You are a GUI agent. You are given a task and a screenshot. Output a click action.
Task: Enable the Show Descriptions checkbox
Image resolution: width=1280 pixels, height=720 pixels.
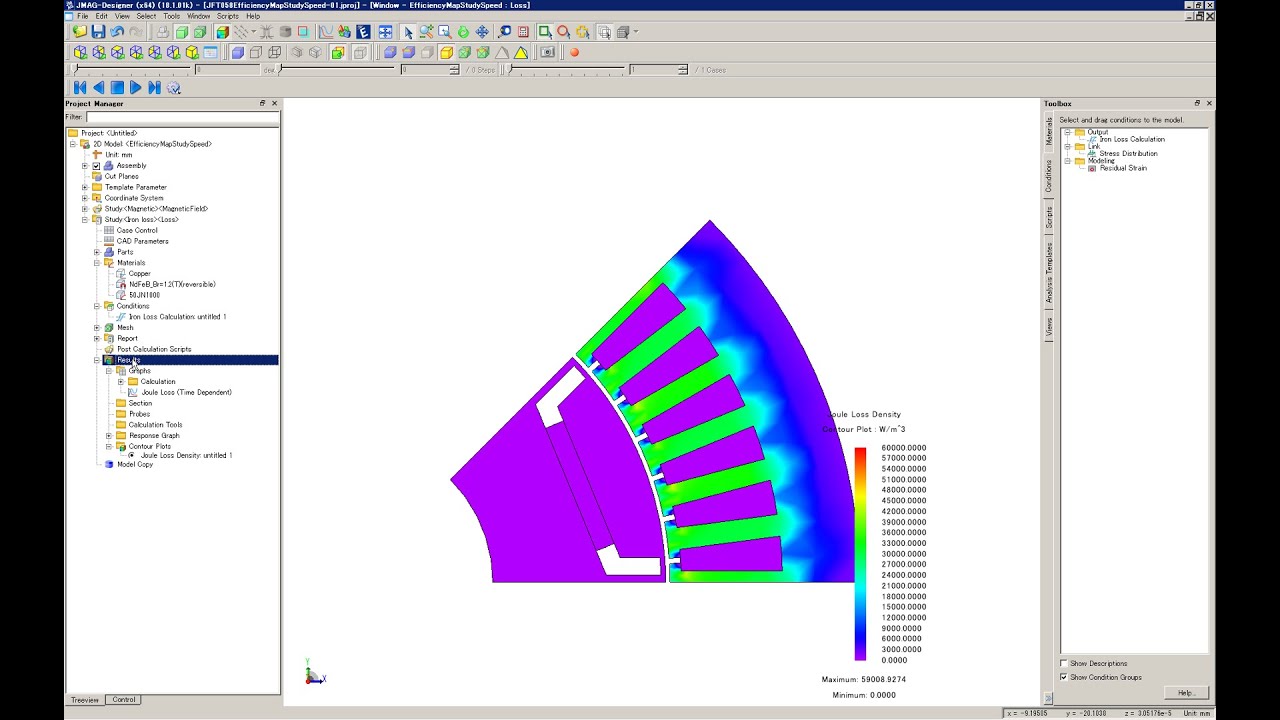tap(1064, 663)
